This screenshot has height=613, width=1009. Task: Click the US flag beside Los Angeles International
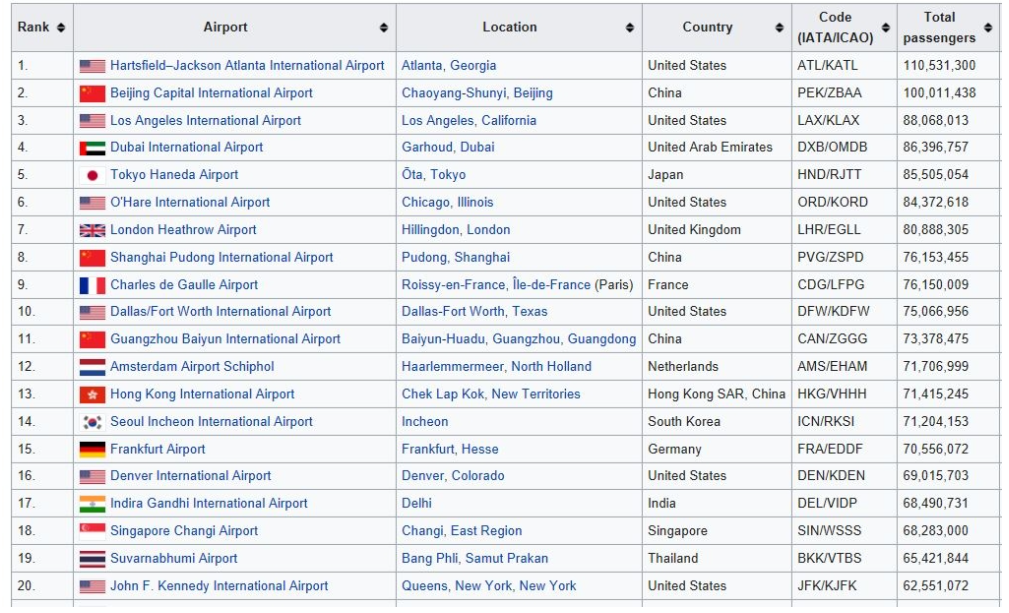point(92,121)
